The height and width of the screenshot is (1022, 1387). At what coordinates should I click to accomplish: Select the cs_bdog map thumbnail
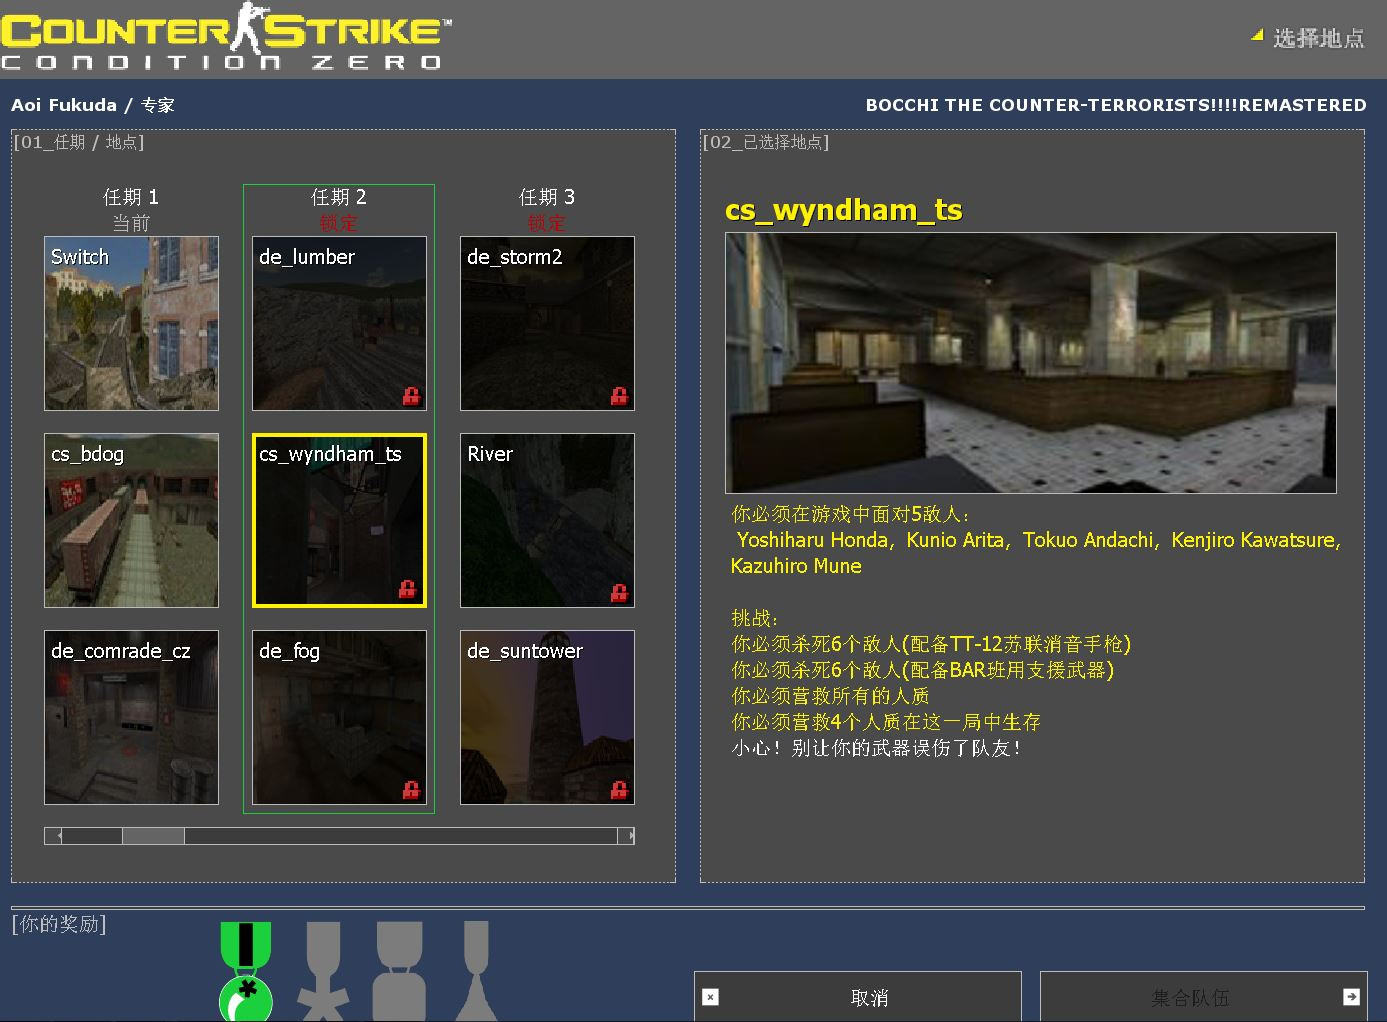[131, 520]
